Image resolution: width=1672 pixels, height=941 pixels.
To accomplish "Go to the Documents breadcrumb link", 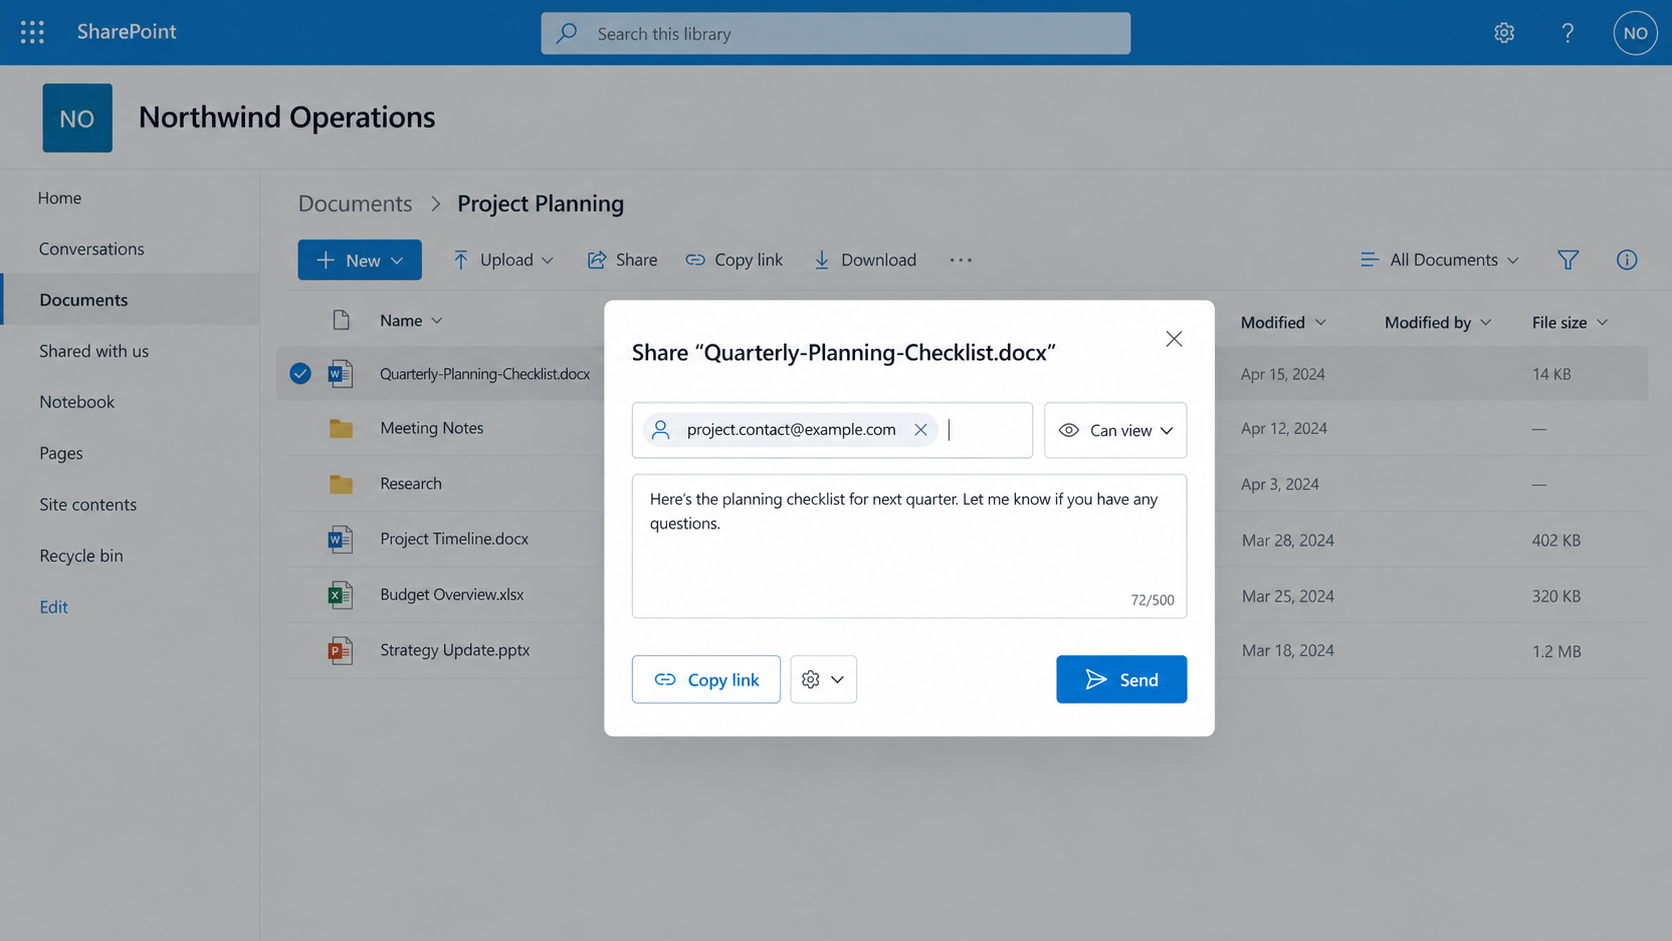I will [355, 203].
